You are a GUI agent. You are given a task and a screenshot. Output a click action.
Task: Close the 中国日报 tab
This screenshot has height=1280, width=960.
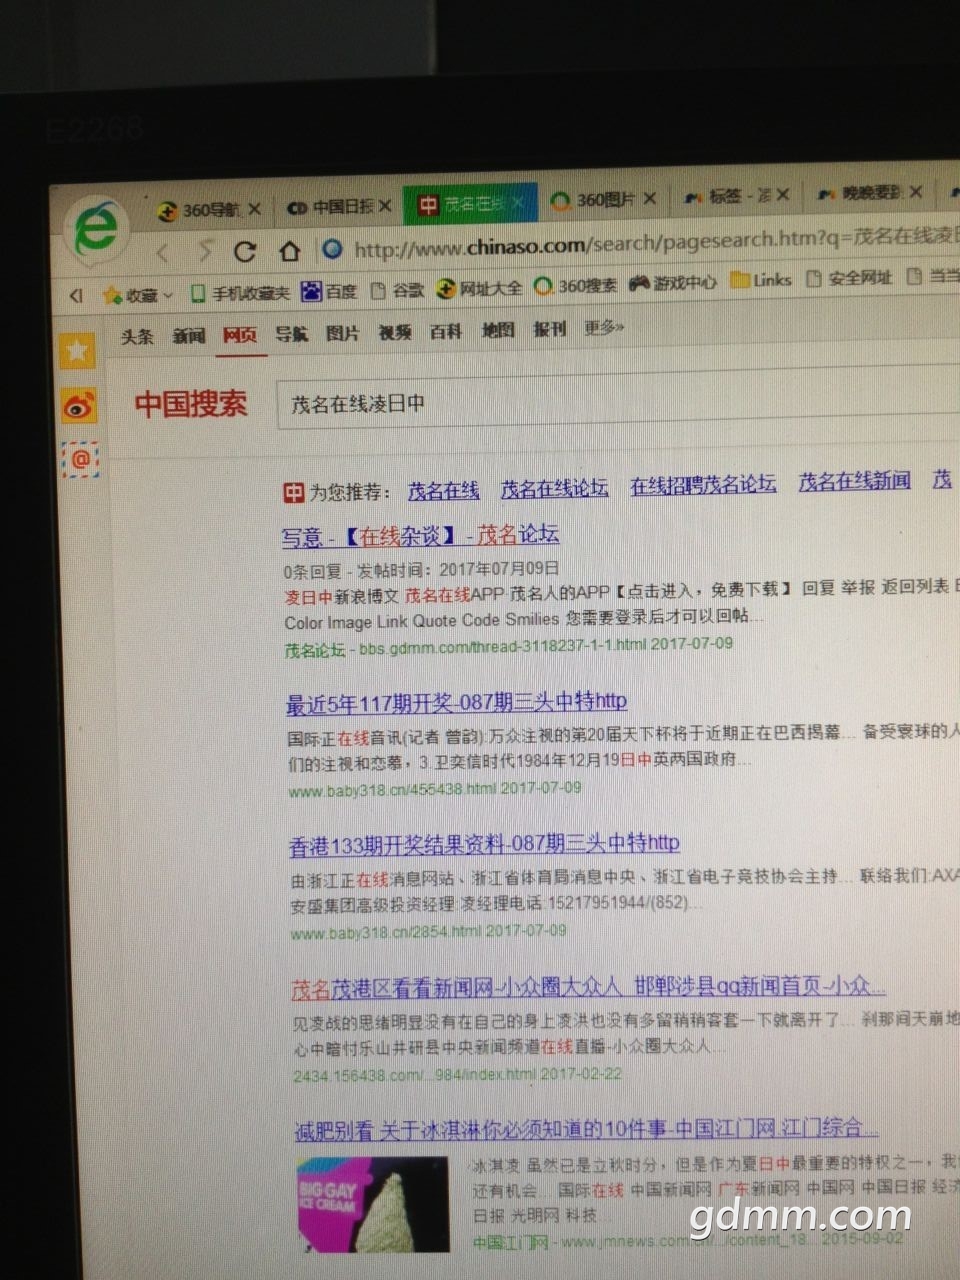385,206
